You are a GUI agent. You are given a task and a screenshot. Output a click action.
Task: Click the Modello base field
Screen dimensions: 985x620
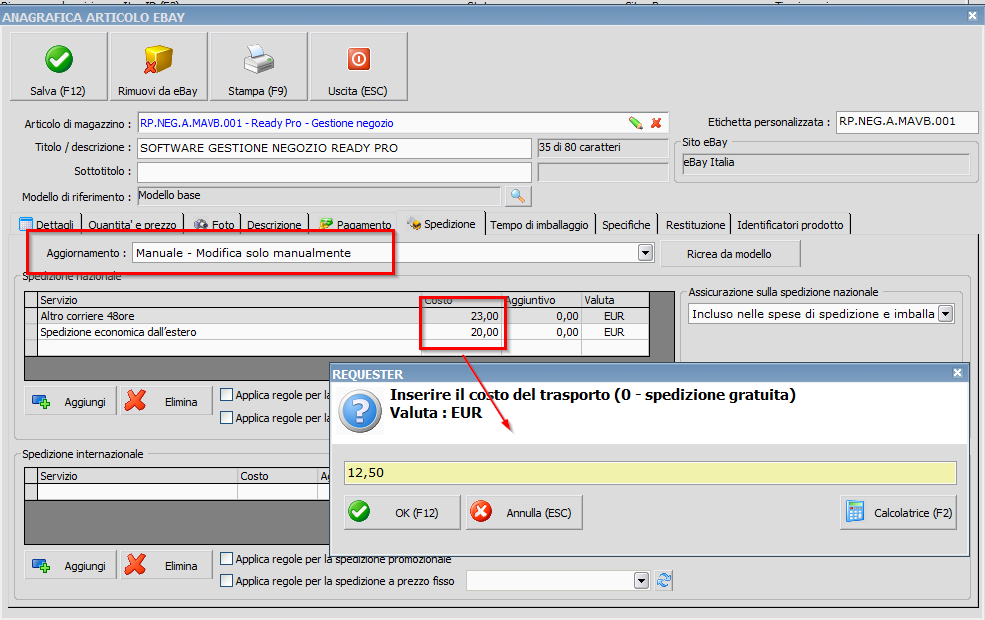point(318,196)
